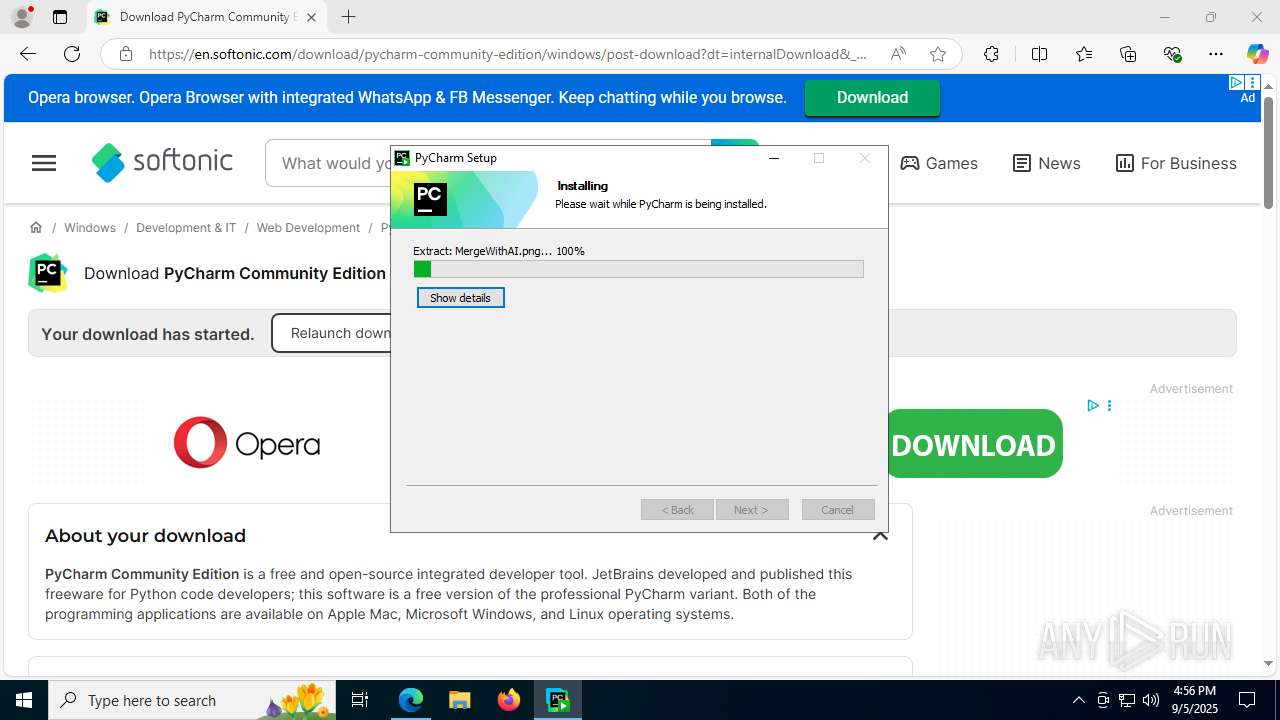This screenshot has width=1280, height=720.
Task: Open the Windows breadcrumb link
Action: [x=90, y=228]
